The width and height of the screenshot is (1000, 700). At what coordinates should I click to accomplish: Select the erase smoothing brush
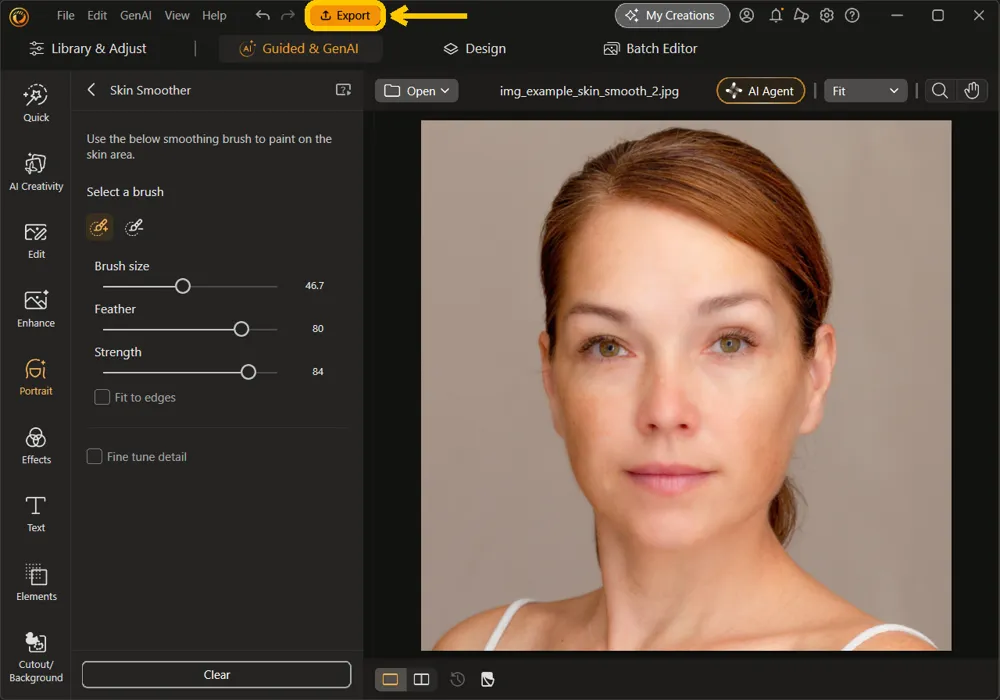point(134,227)
